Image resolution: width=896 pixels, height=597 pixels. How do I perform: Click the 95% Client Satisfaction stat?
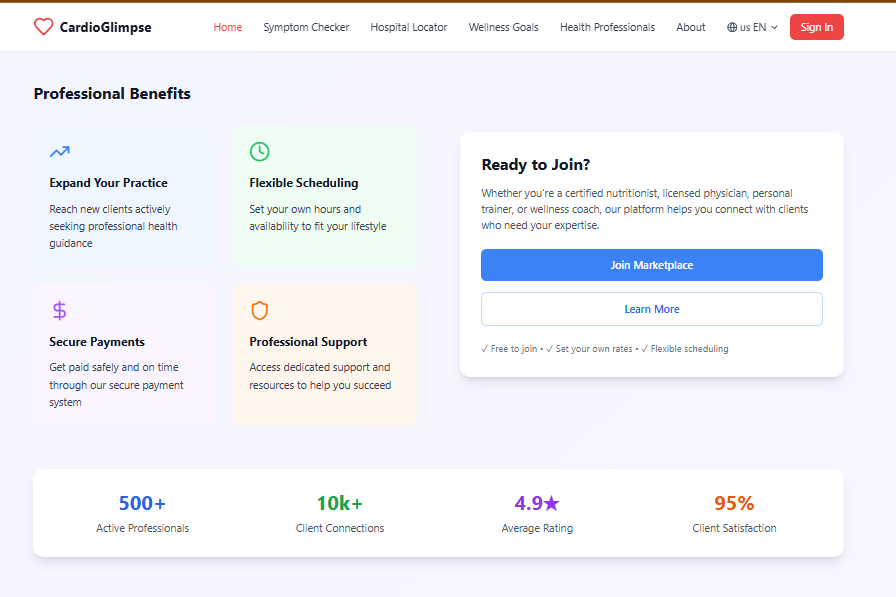(734, 514)
